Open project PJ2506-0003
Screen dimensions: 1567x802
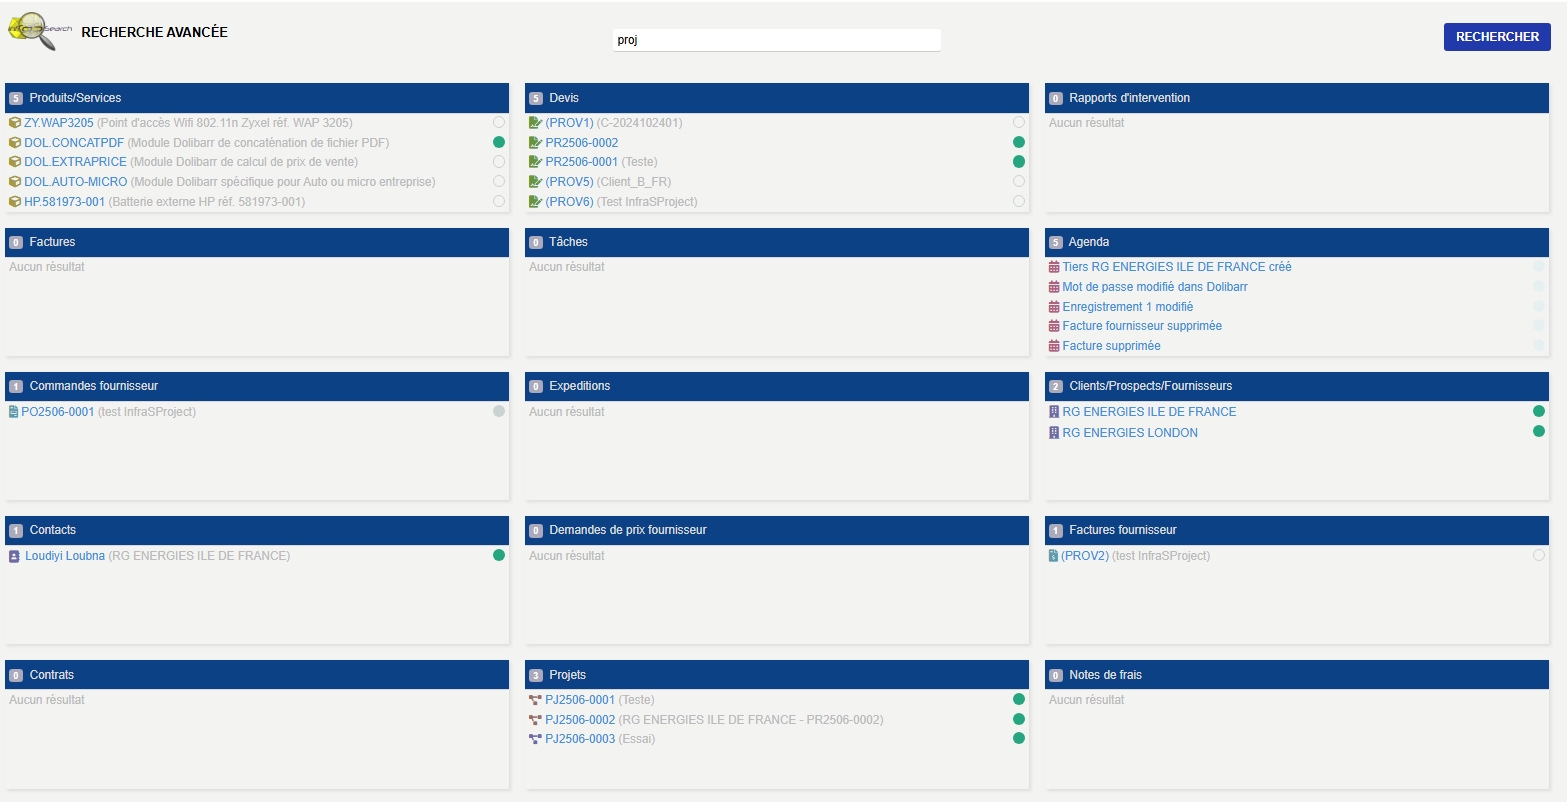click(x=580, y=739)
